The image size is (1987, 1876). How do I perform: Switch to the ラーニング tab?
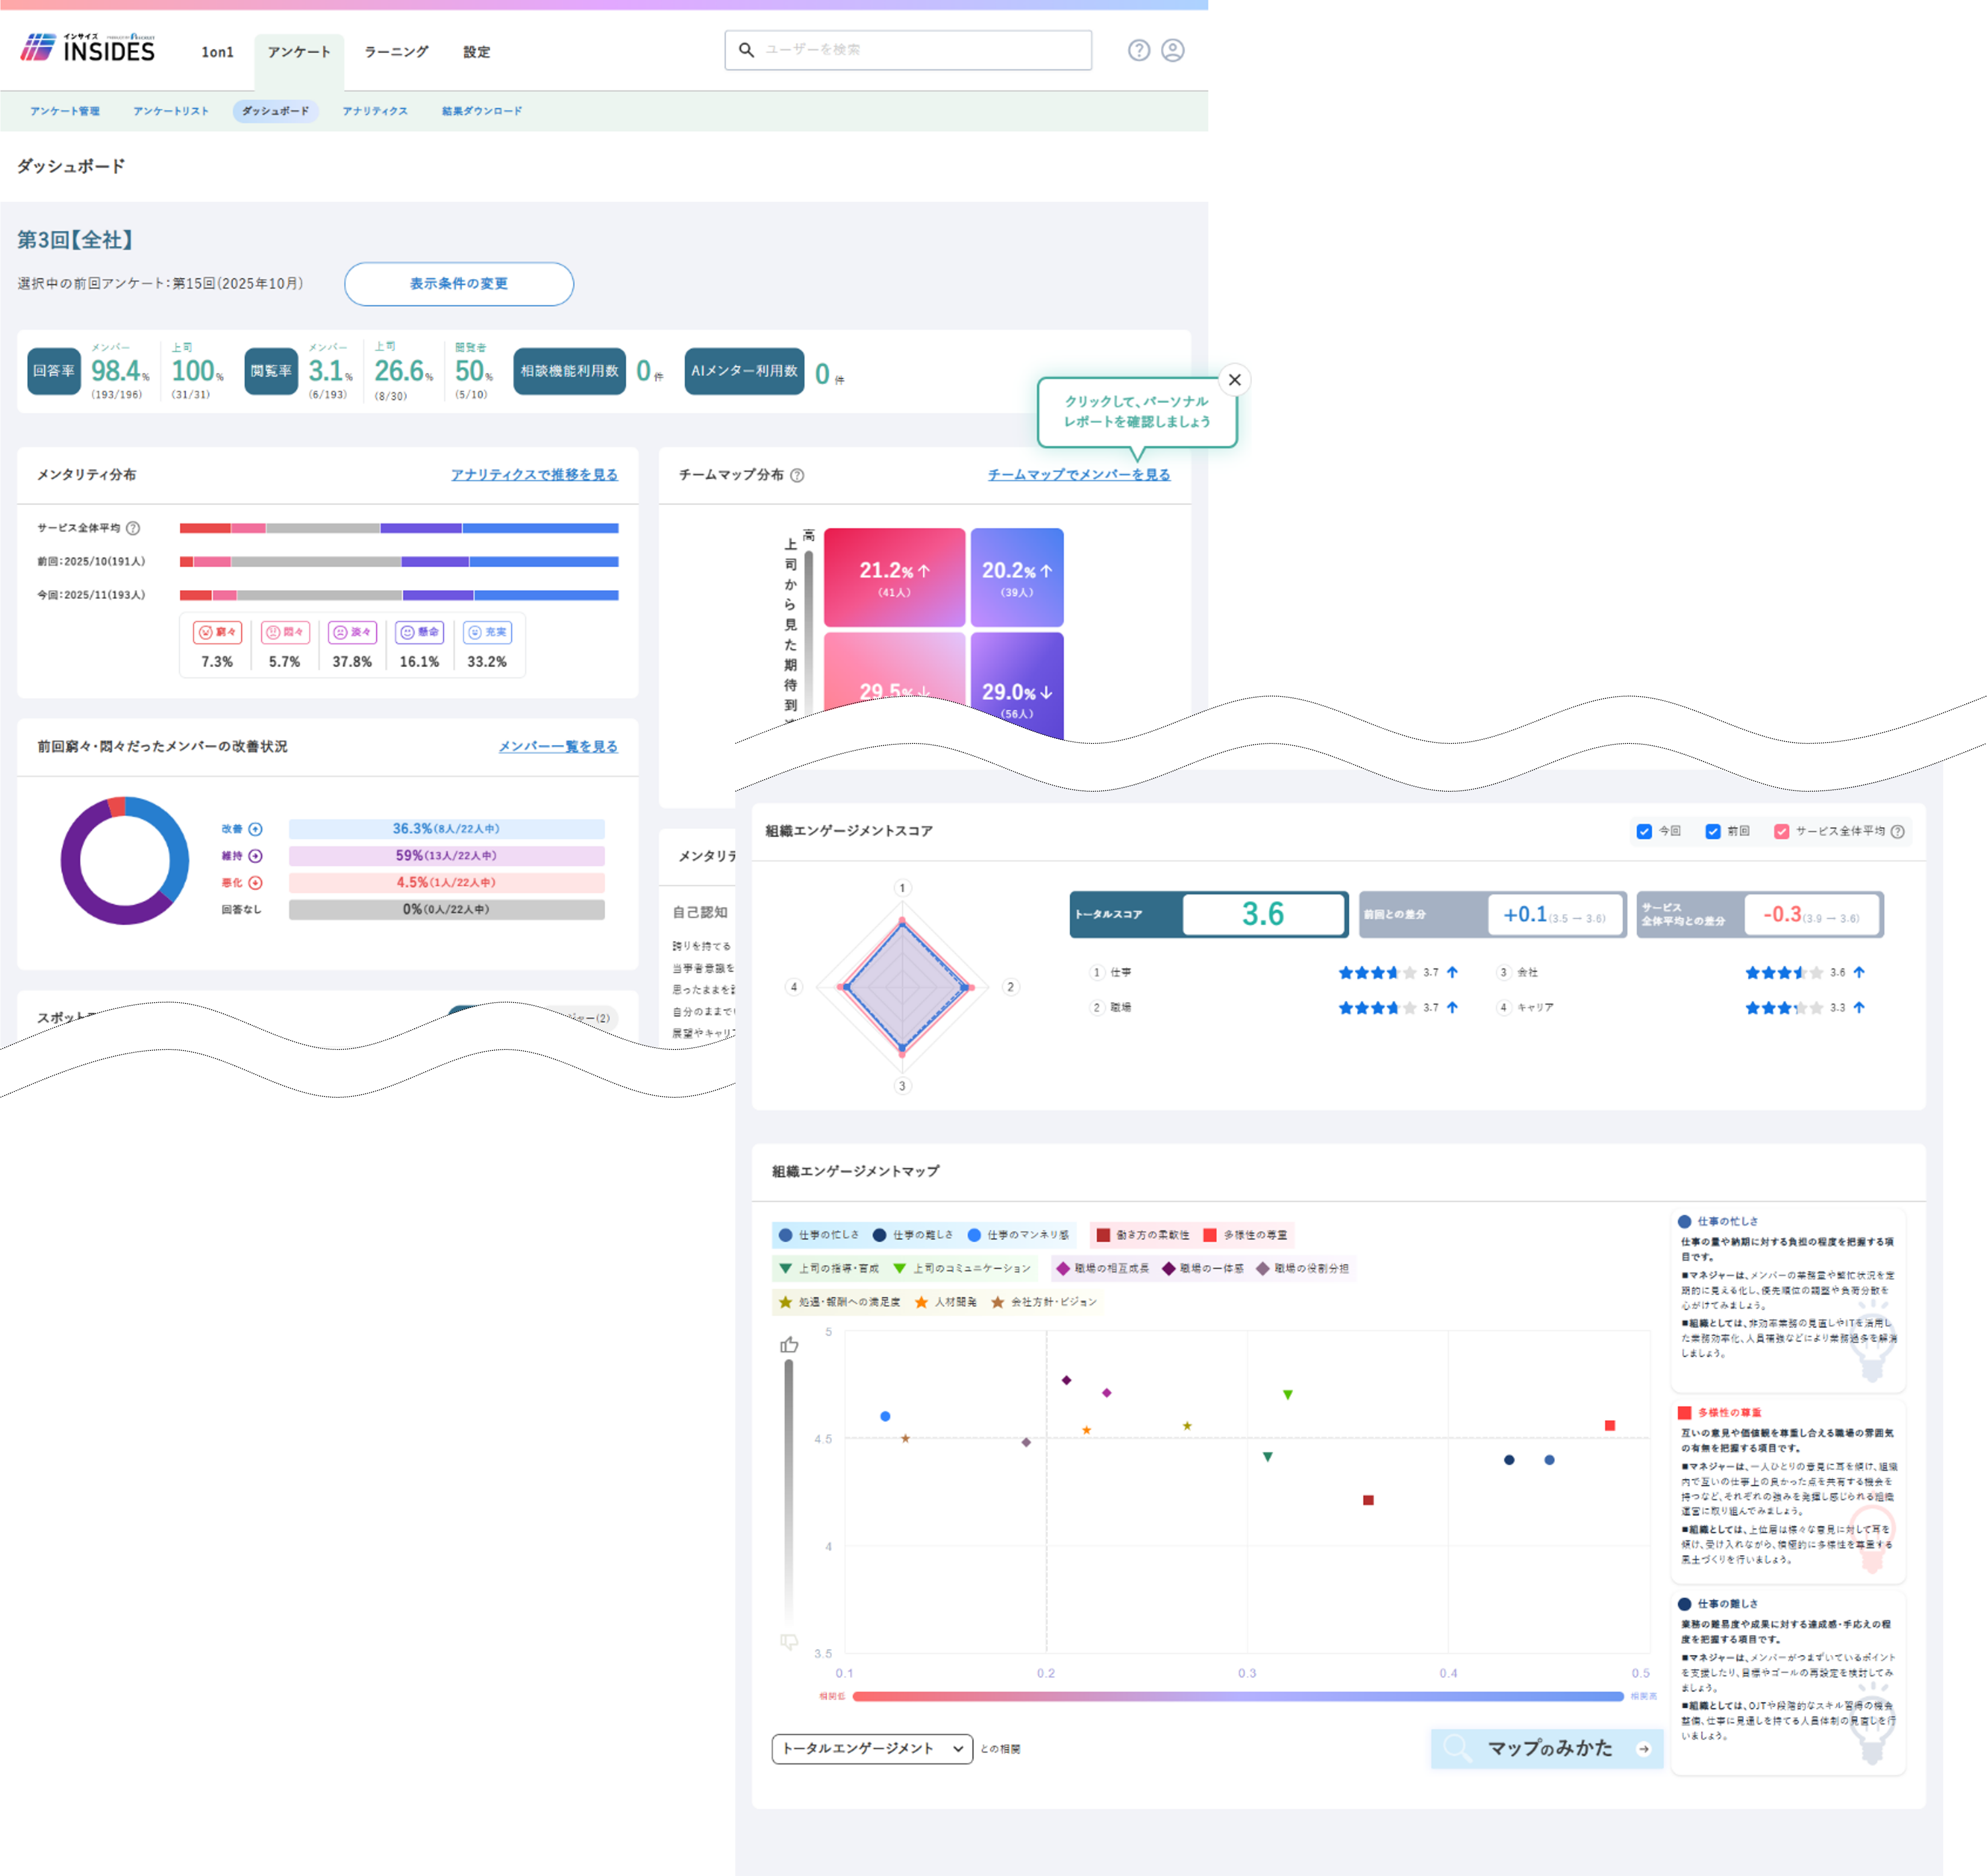tap(396, 52)
